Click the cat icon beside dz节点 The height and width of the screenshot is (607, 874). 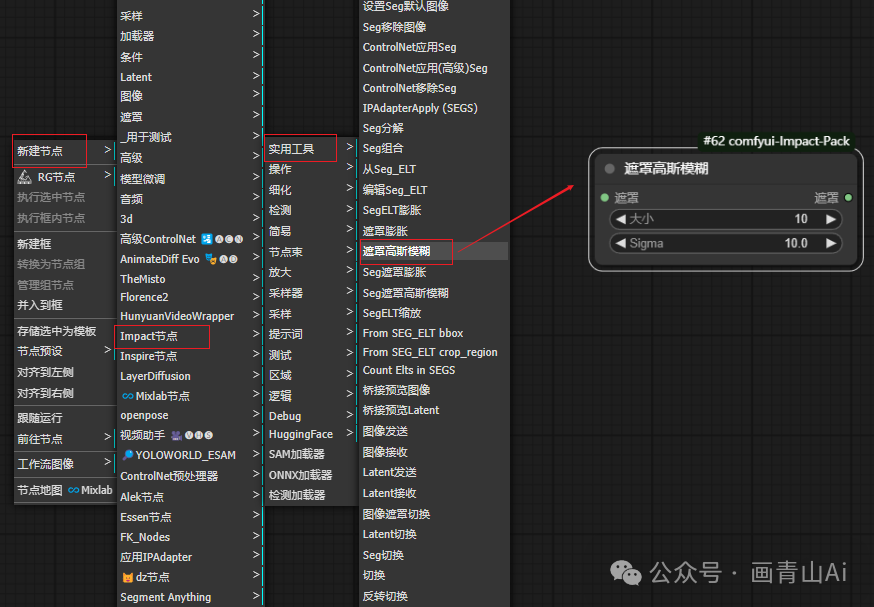pos(128,577)
